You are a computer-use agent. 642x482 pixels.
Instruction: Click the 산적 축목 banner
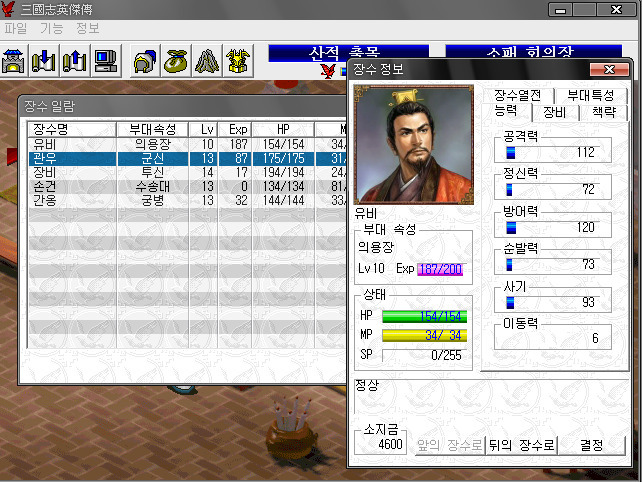[x=348, y=53]
